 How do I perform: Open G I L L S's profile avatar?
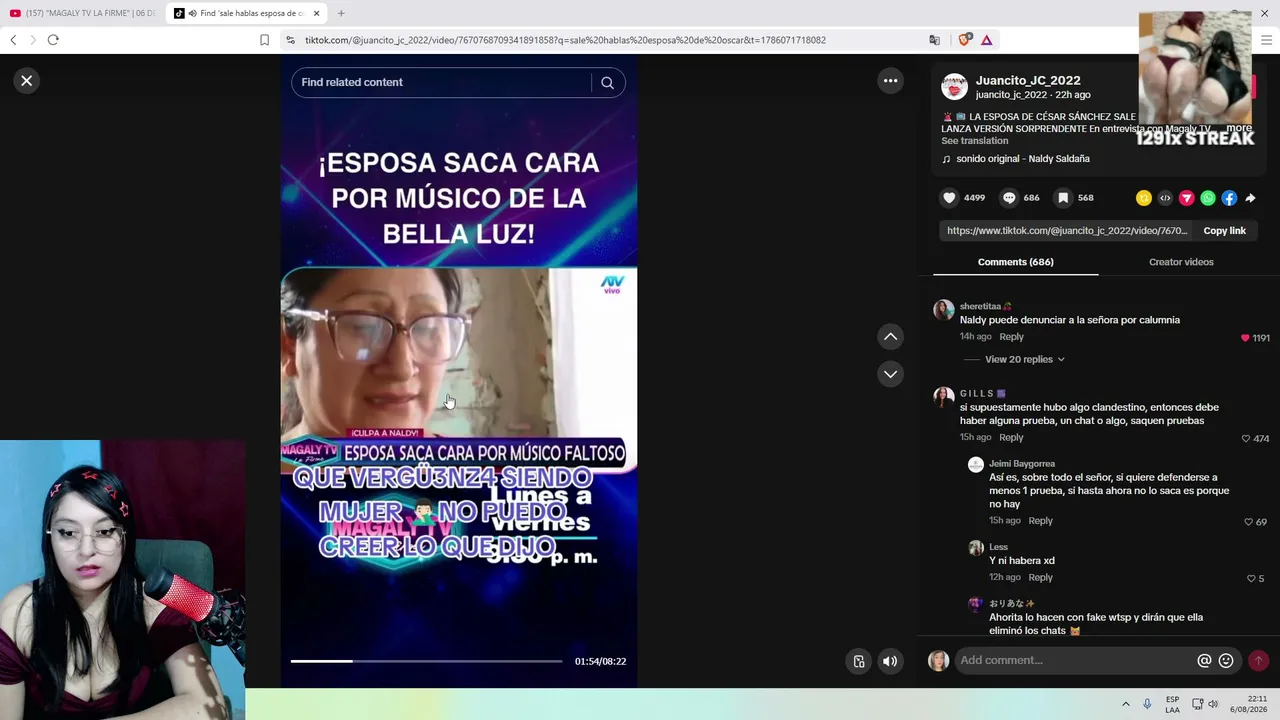click(x=943, y=398)
